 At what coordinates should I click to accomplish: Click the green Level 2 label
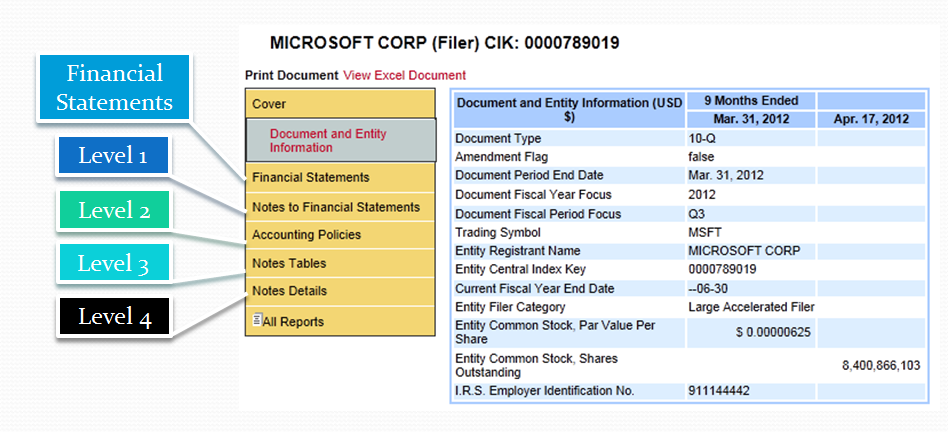112,211
